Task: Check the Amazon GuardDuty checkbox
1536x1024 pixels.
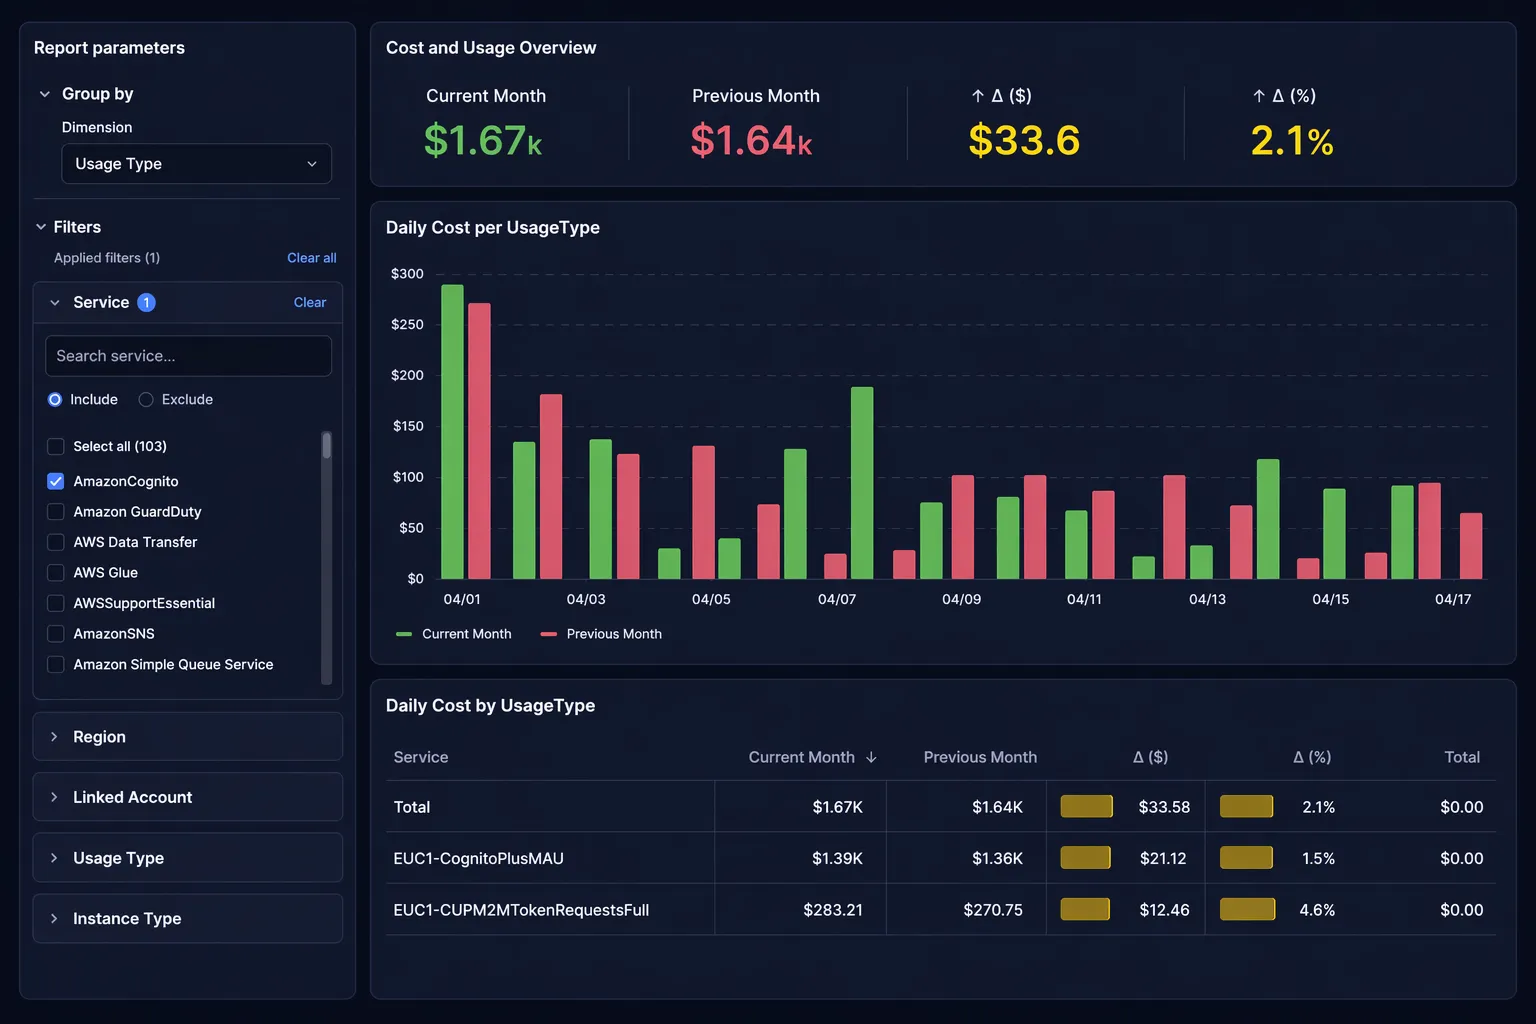Action: coord(56,512)
